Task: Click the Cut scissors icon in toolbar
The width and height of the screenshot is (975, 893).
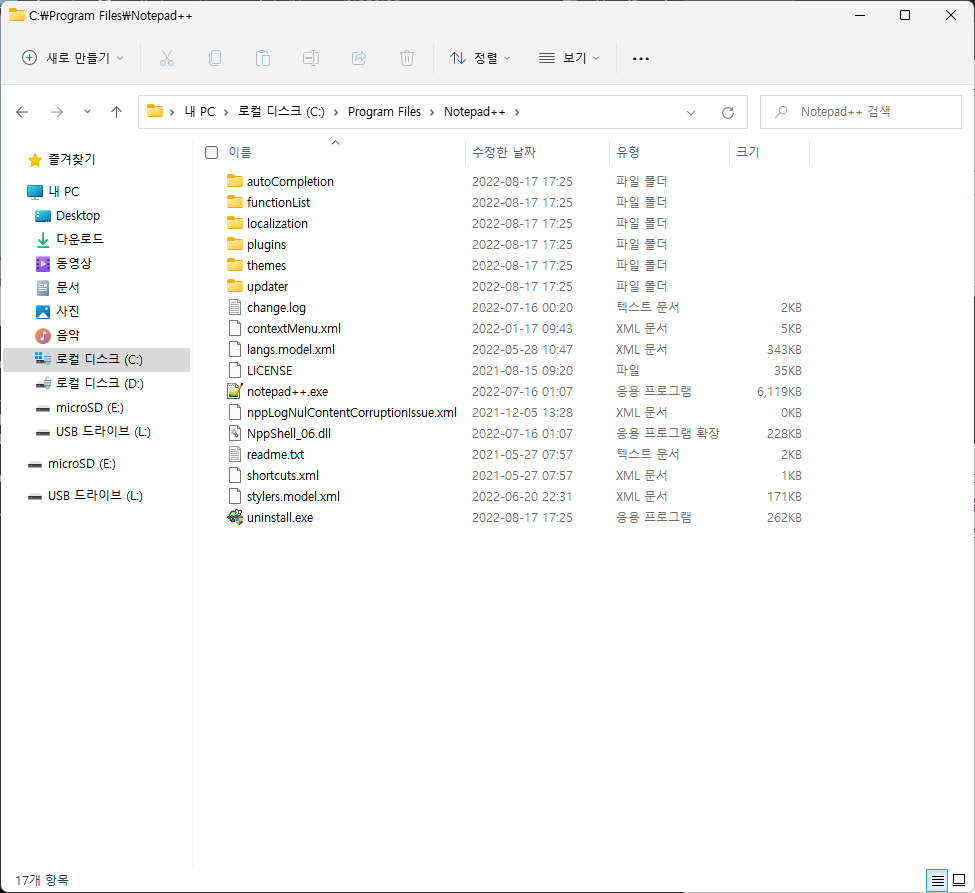Action: coord(167,58)
